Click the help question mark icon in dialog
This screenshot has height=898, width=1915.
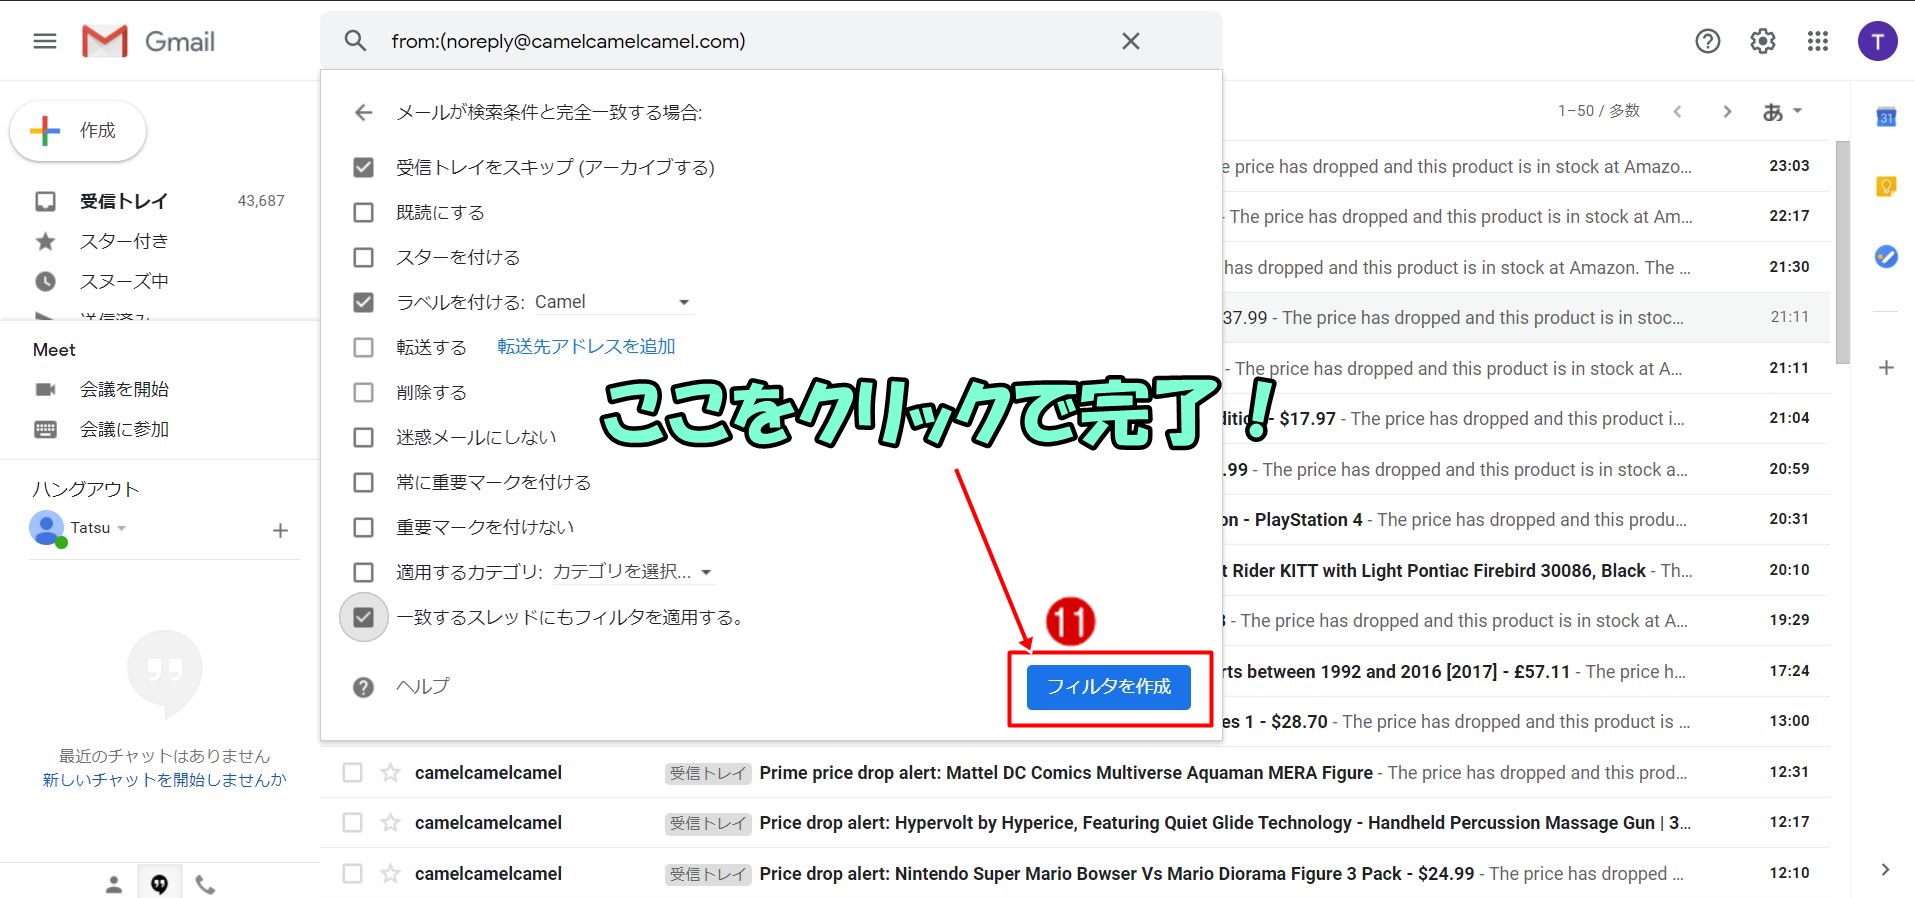click(363, 687)
